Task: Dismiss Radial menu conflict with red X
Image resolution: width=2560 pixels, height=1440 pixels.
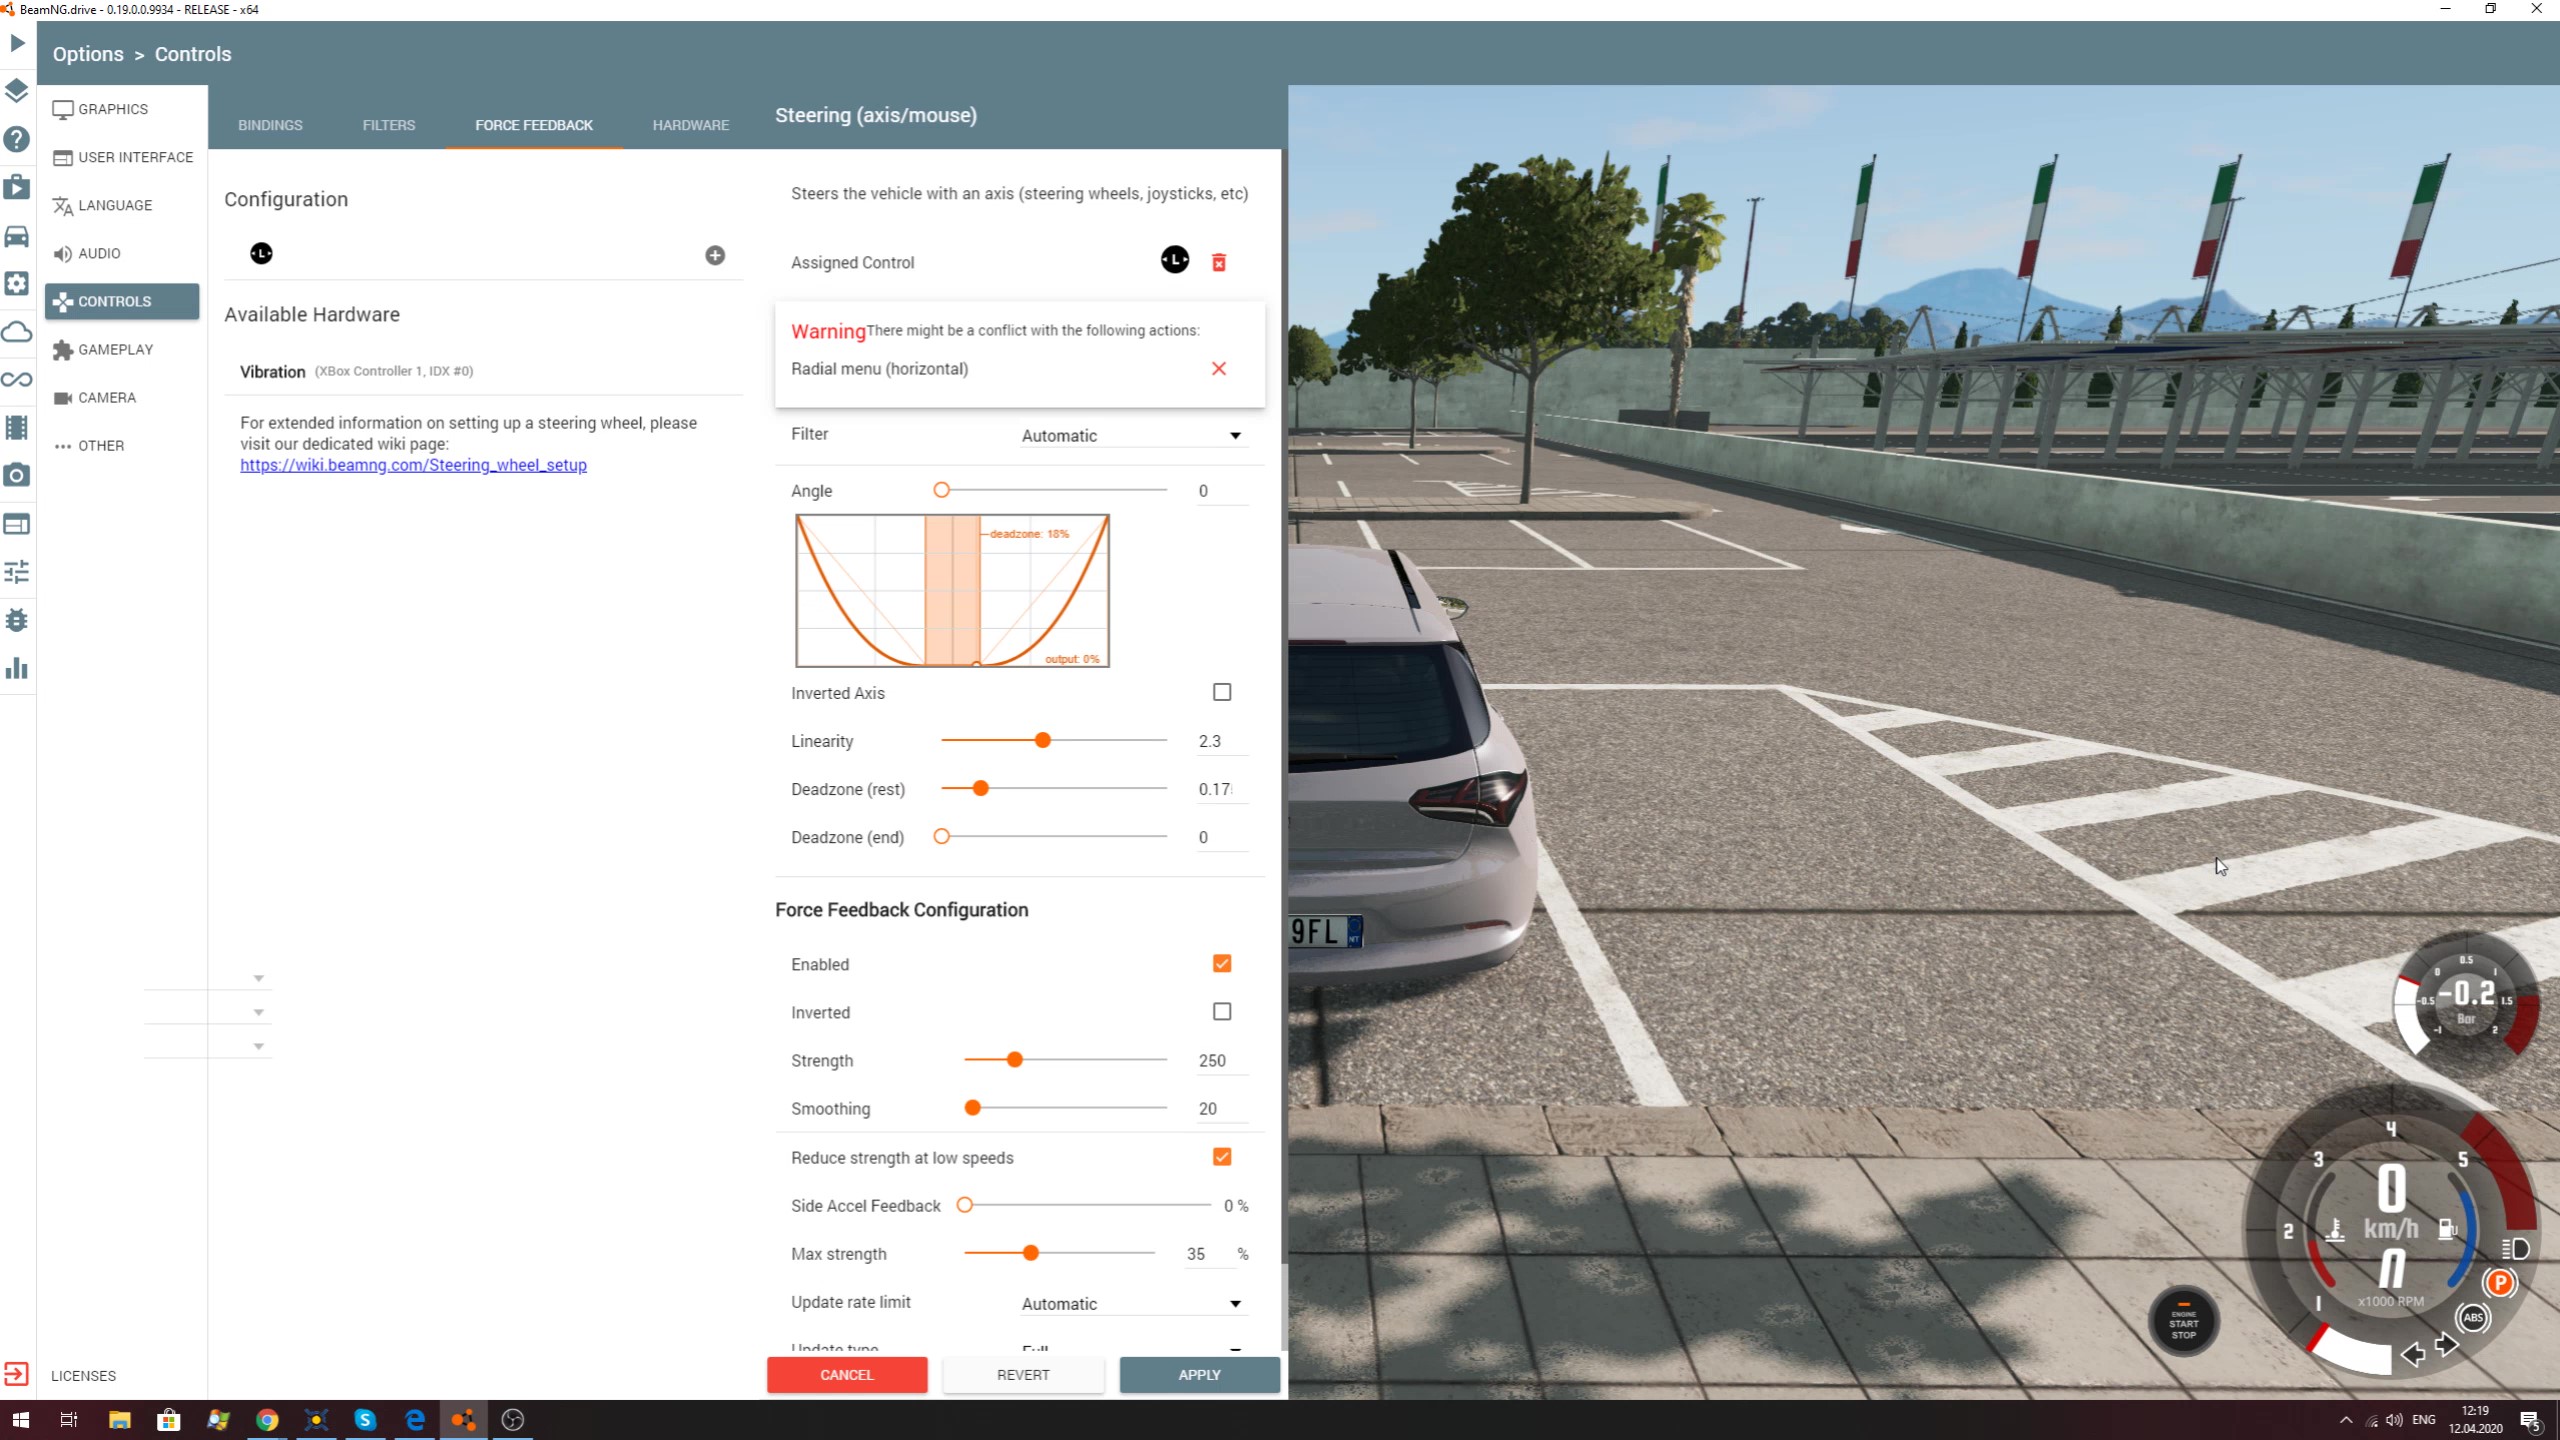Action: click(x=1219, y=369)
